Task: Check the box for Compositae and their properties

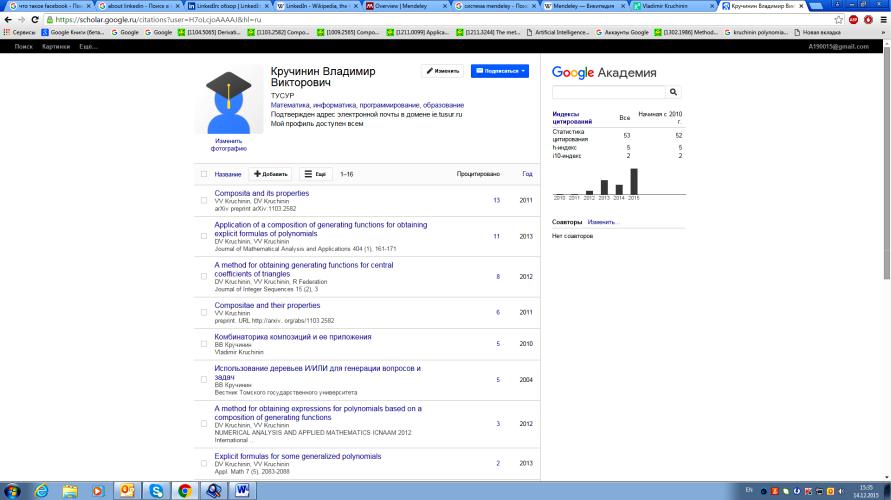Action: click(204, 312)
